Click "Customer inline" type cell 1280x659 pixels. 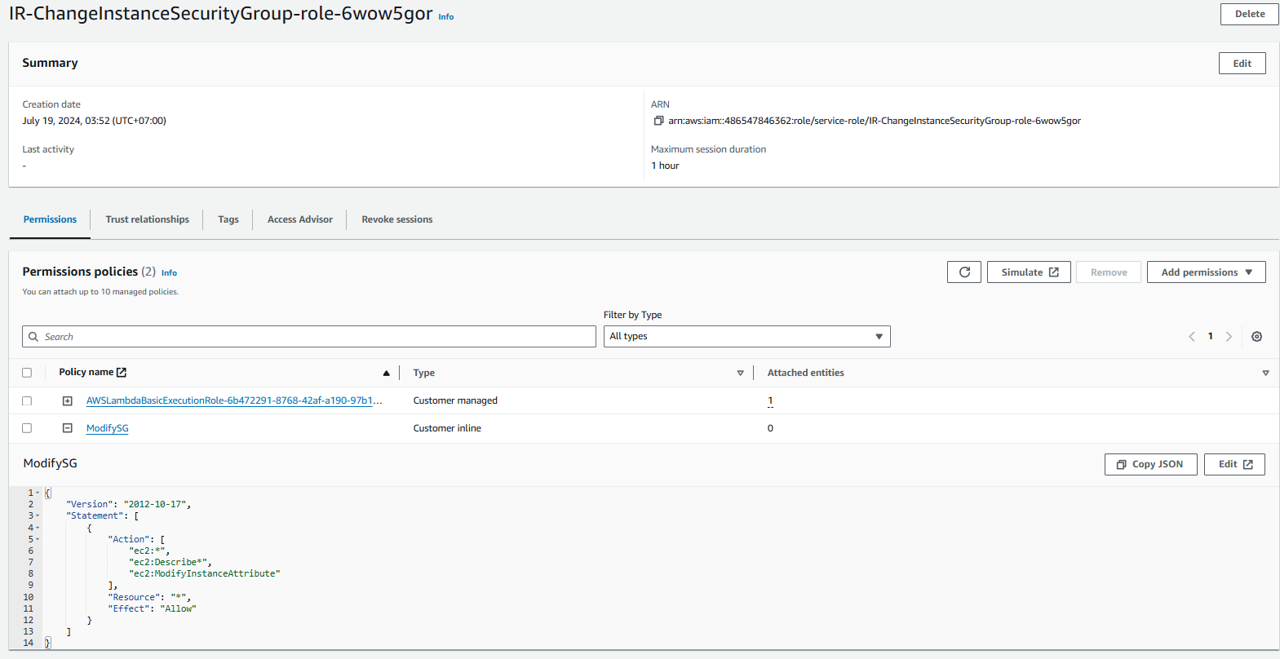click(x=448, y=428)
